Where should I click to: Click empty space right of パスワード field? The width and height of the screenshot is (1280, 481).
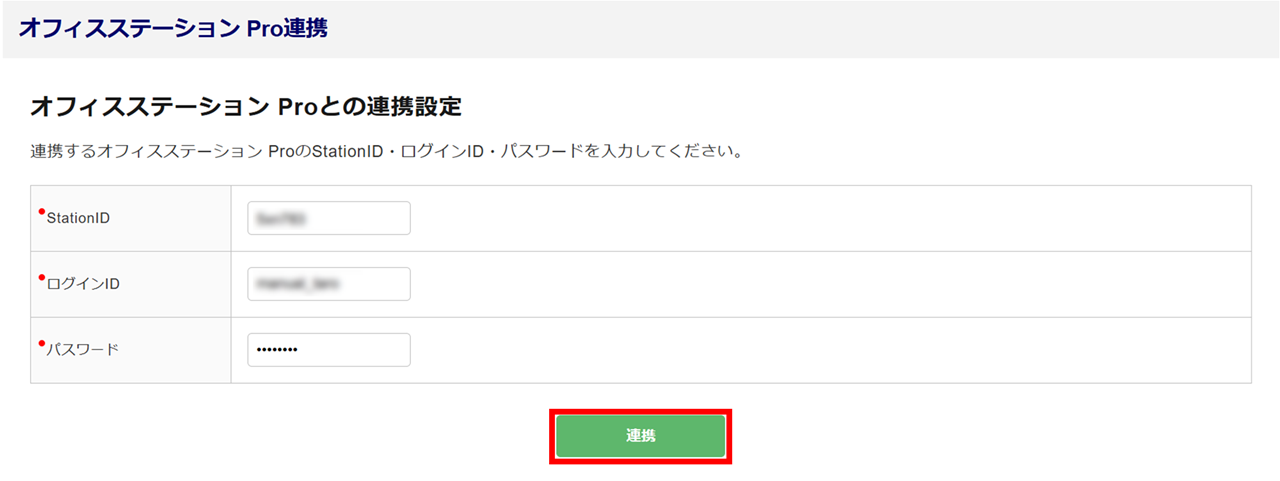(x=800, y=350)
